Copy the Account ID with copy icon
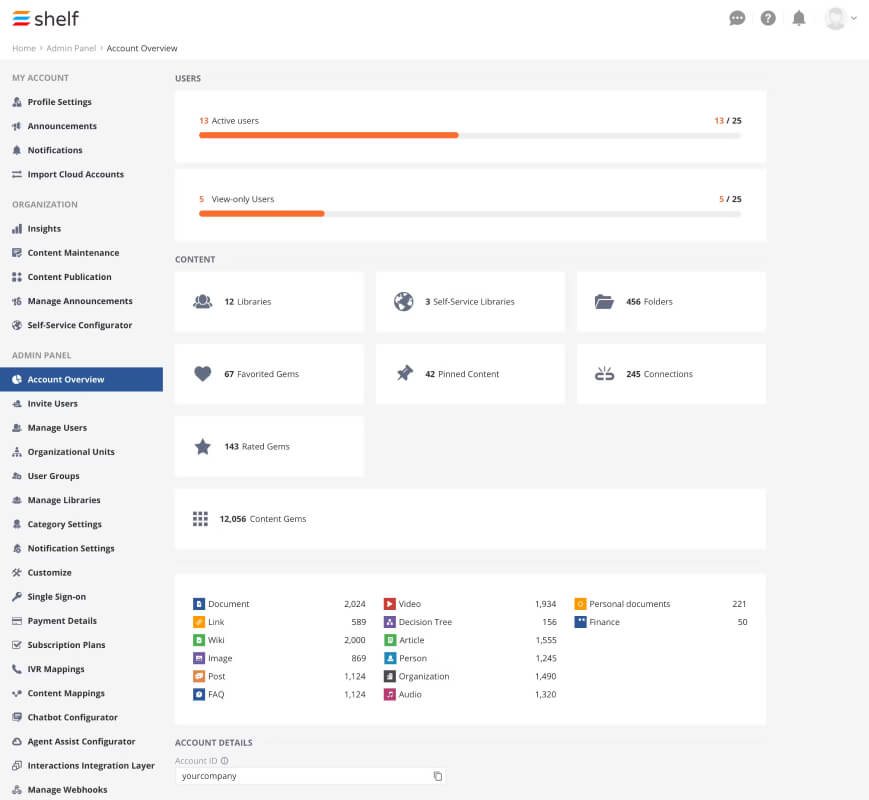869x800 pixels. tap(437, 776)
